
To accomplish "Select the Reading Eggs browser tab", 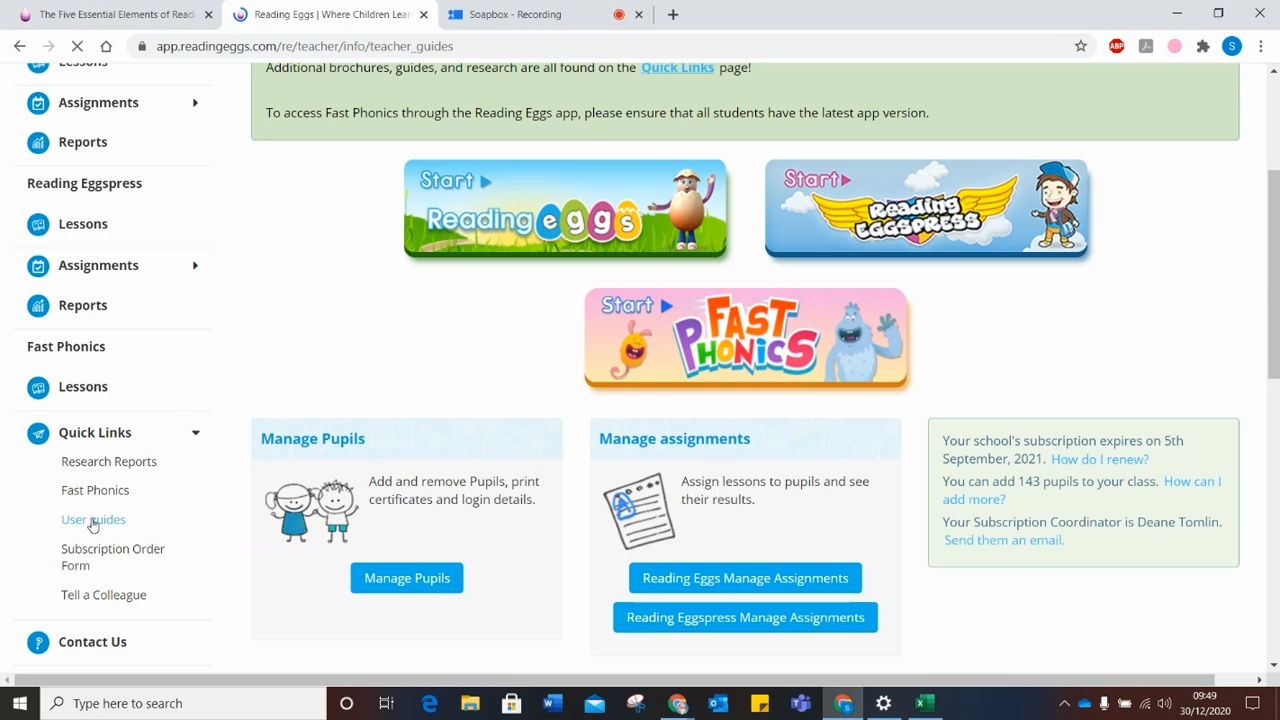I will (330, 14).
